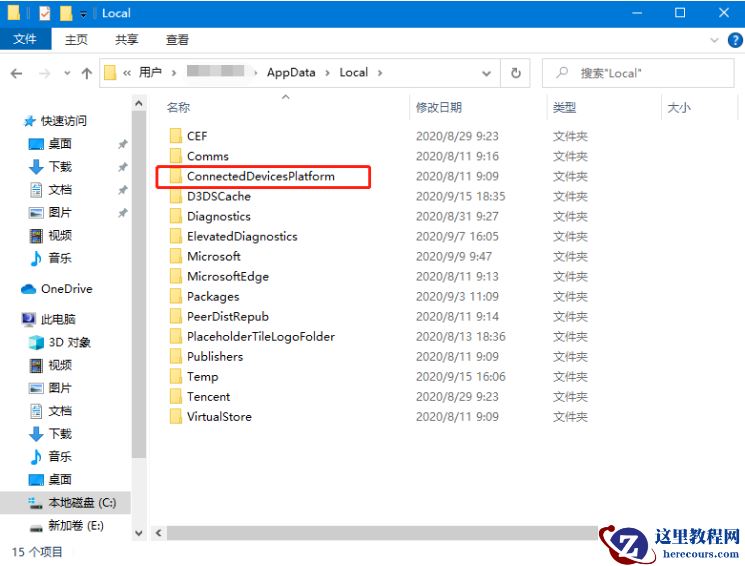This screenshot has width=745, height=566.
Task: Select the CEF folder icon
Action: click(x=176, y=136)
